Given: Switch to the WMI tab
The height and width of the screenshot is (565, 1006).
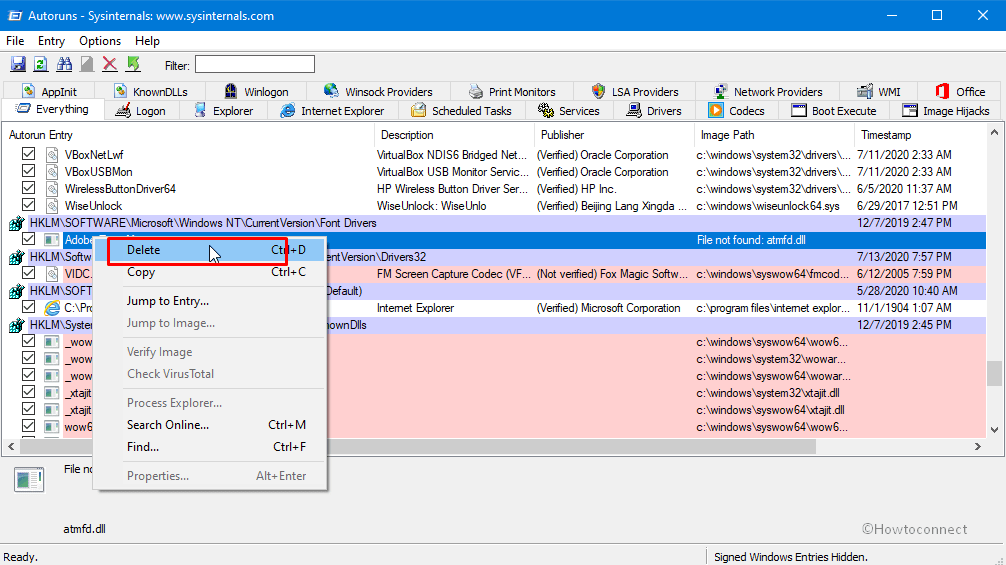Looking at the screenshot, I should [879, 92].
